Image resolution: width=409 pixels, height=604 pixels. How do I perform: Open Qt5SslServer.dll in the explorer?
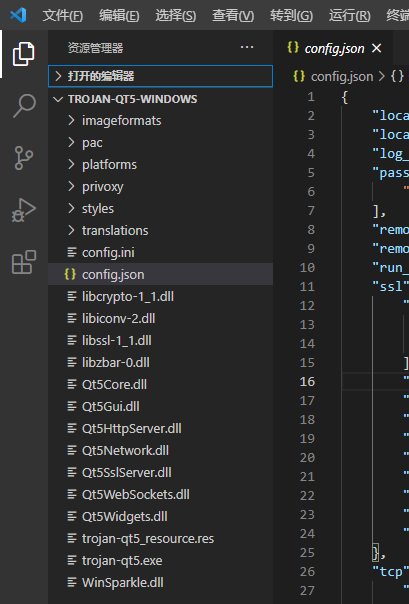click(x=161, y=472)
